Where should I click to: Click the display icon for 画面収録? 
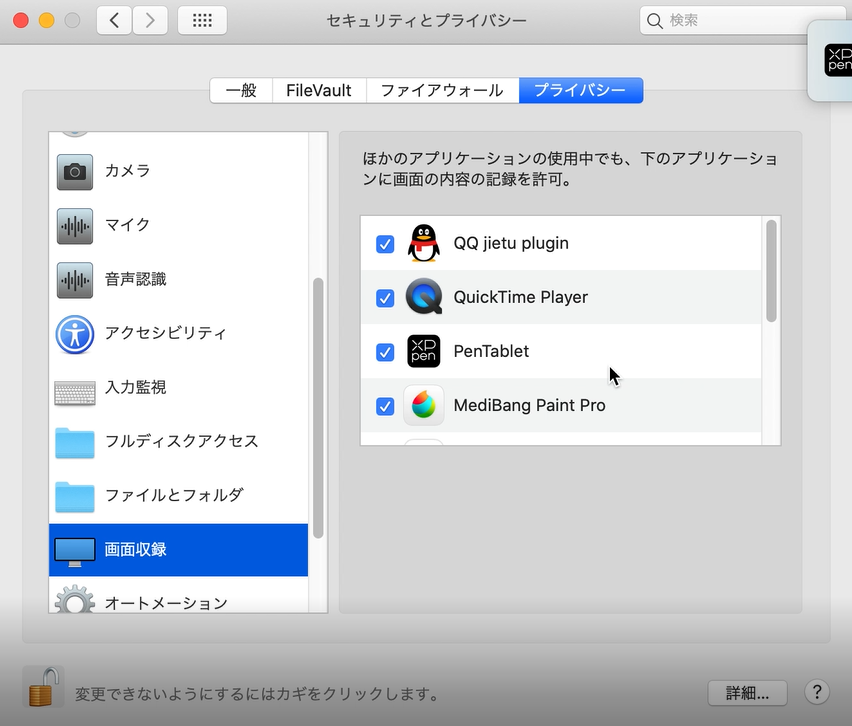pyautogui.click(x=75, y=552)
